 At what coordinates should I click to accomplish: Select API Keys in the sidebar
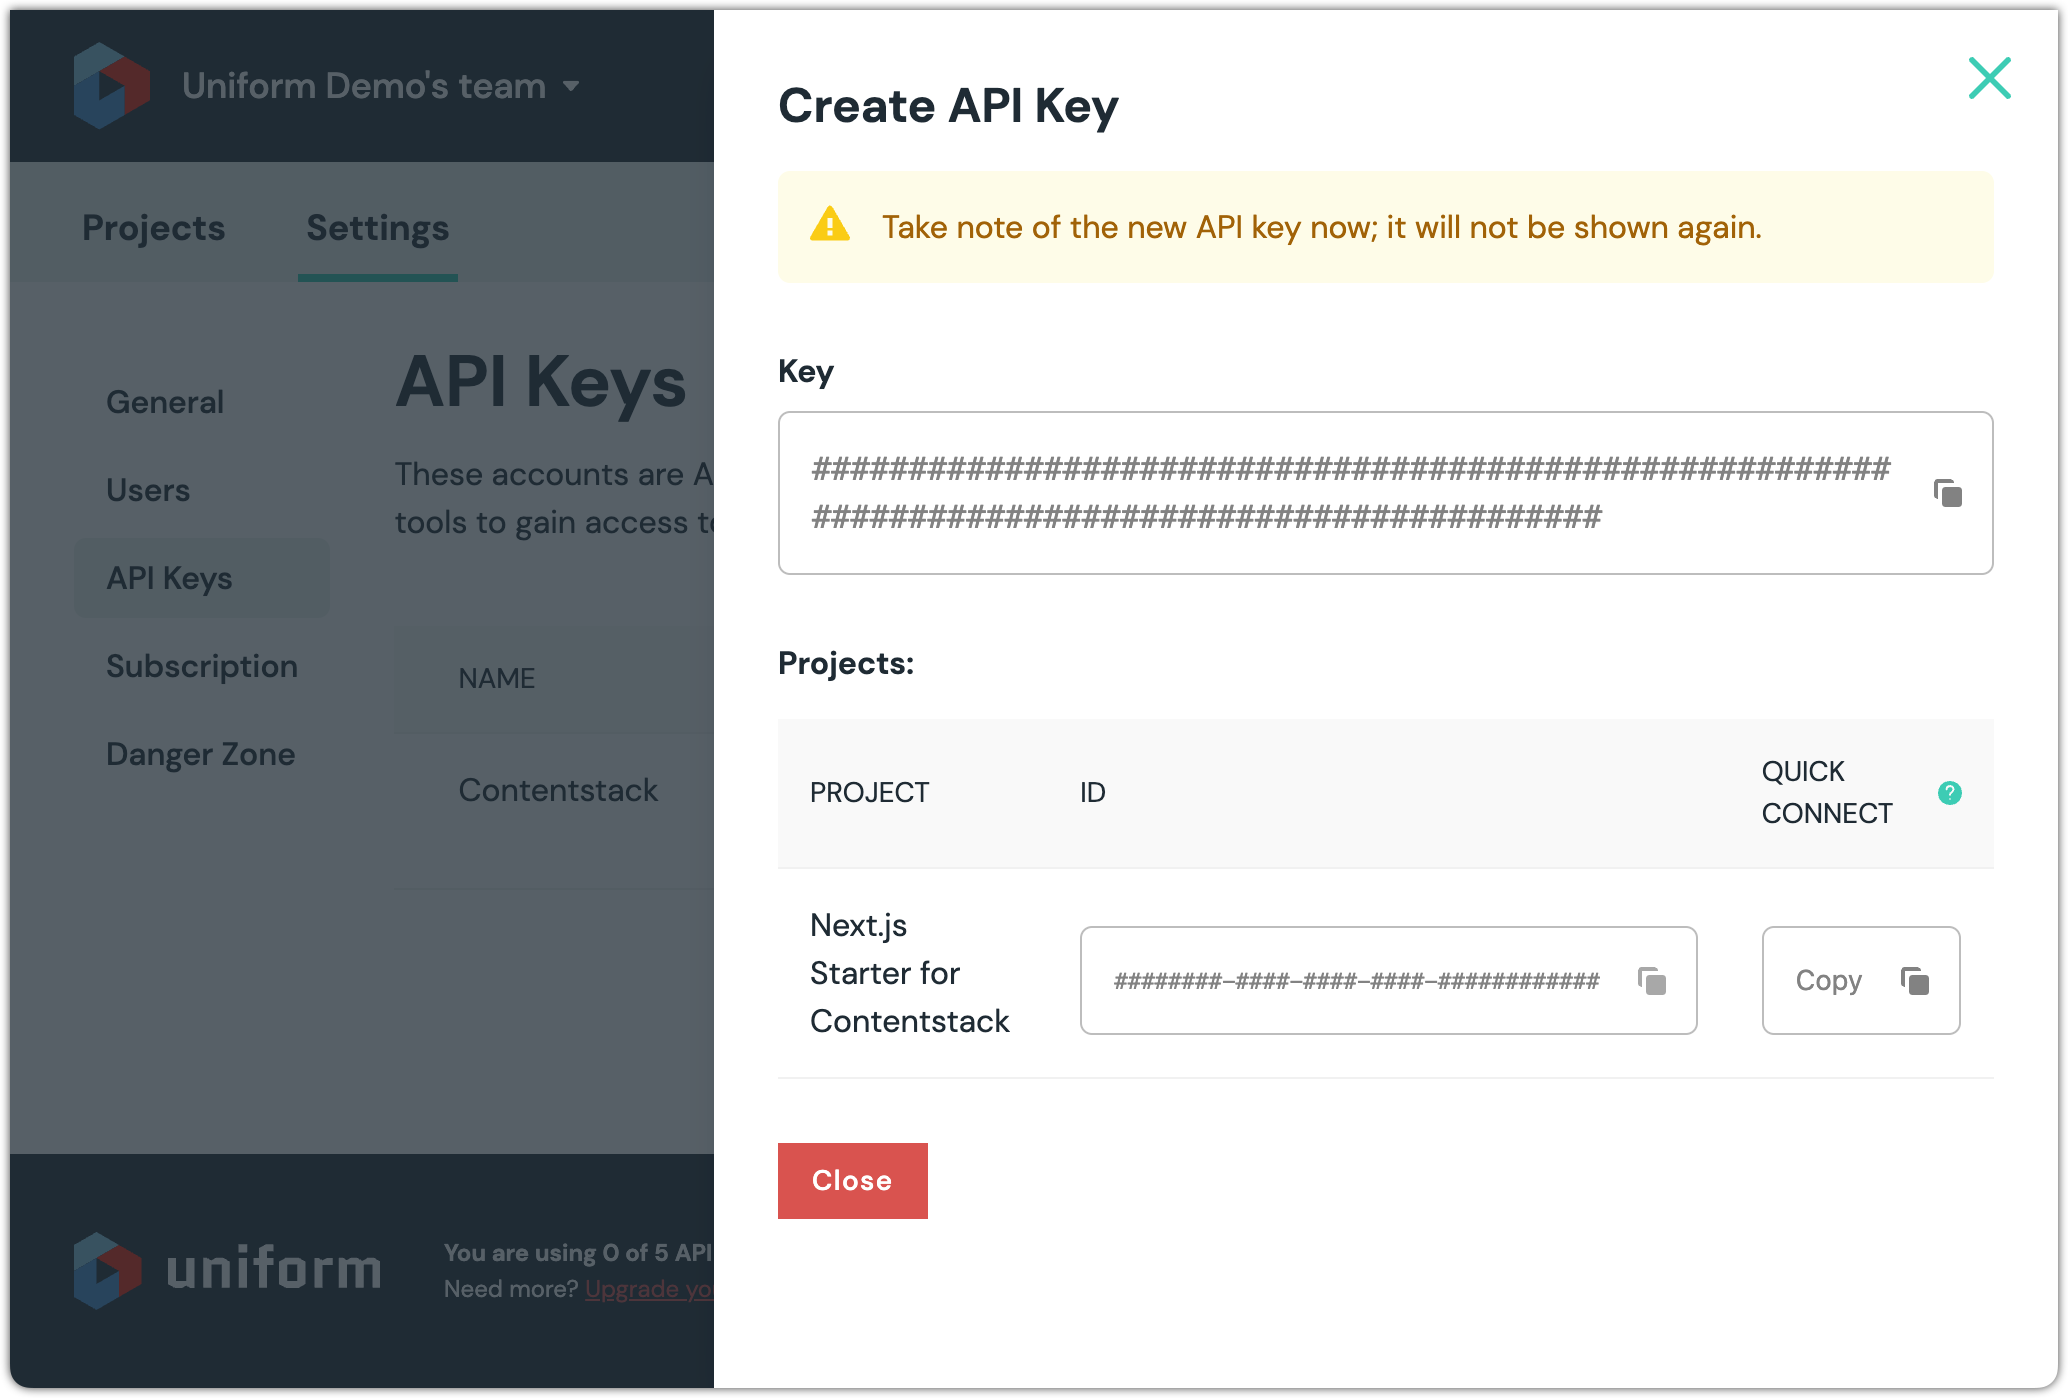169,578
